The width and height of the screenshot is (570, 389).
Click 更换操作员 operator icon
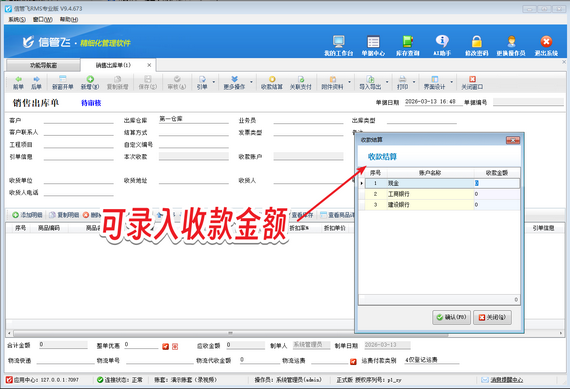[x=511, y=45]
